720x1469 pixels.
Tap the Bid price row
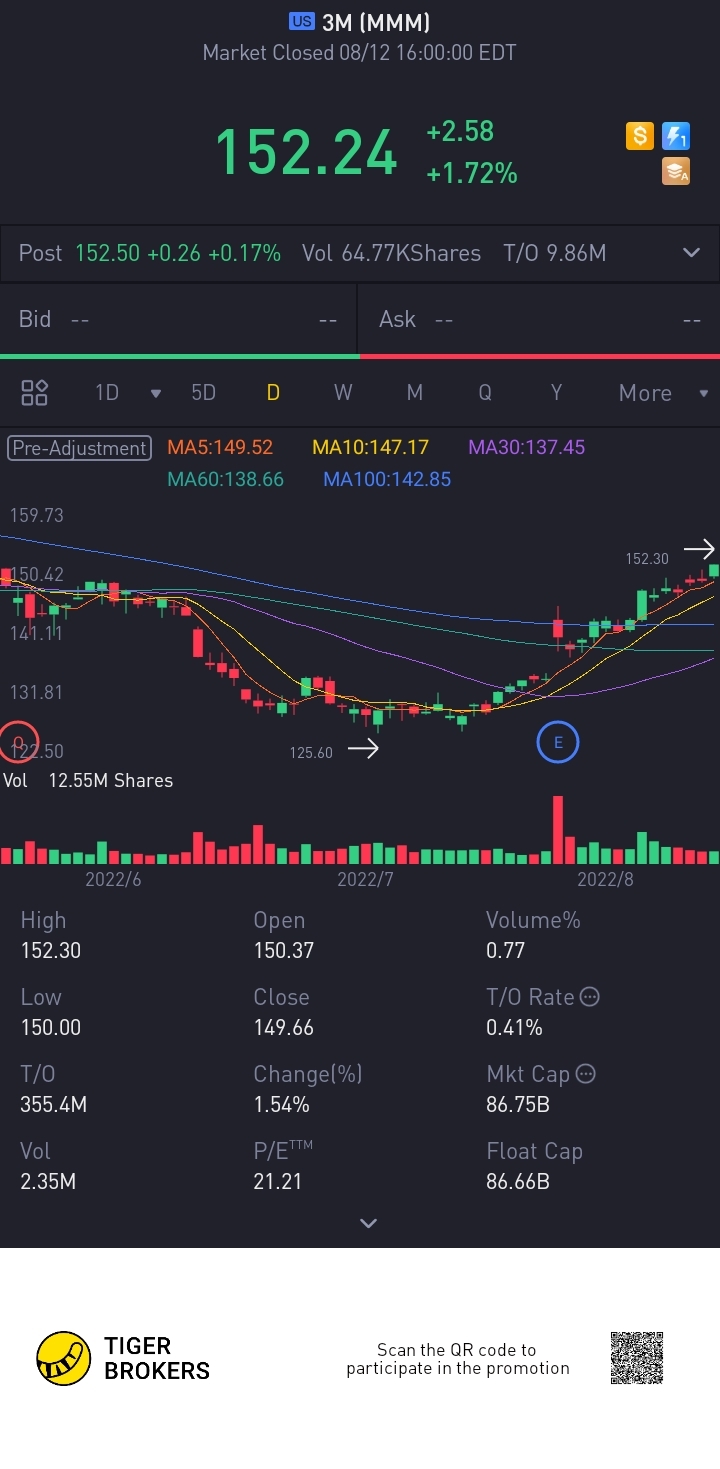(x=178, y=319)
